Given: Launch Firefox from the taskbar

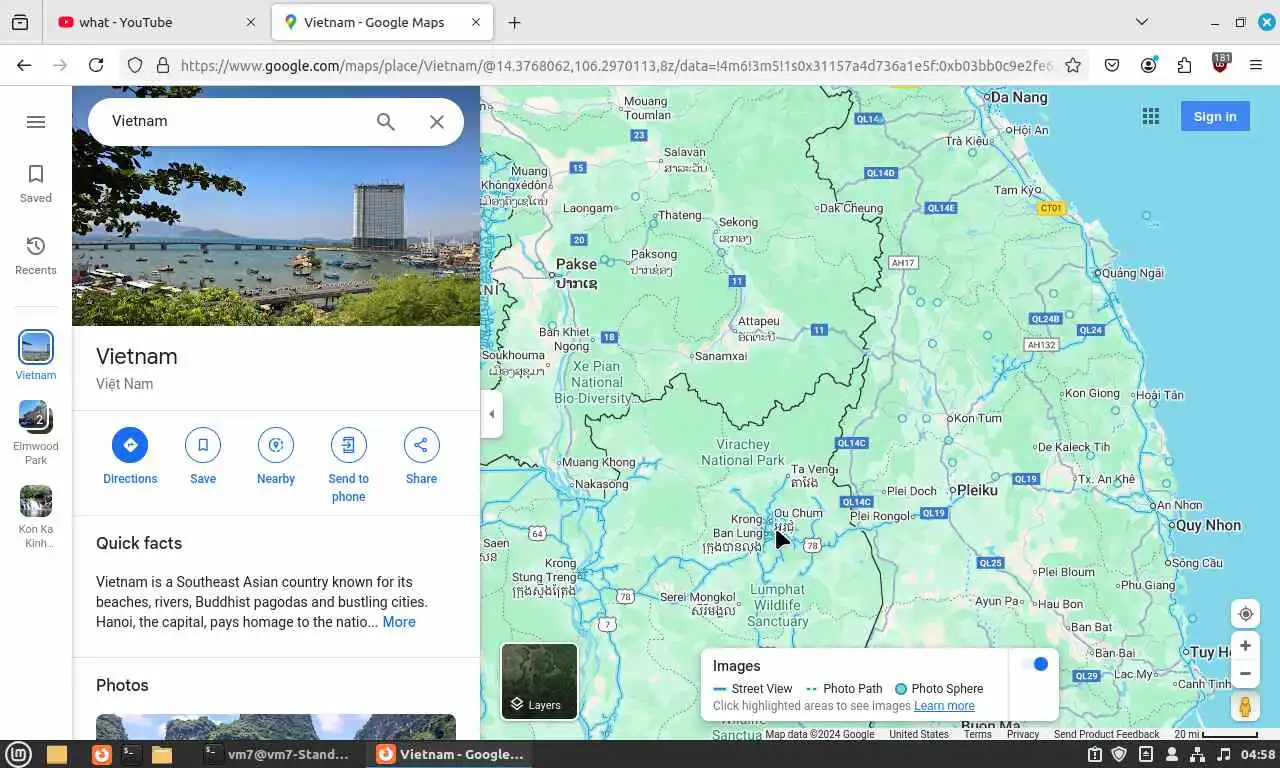Looking at the screenshot, I should point(101,754).
